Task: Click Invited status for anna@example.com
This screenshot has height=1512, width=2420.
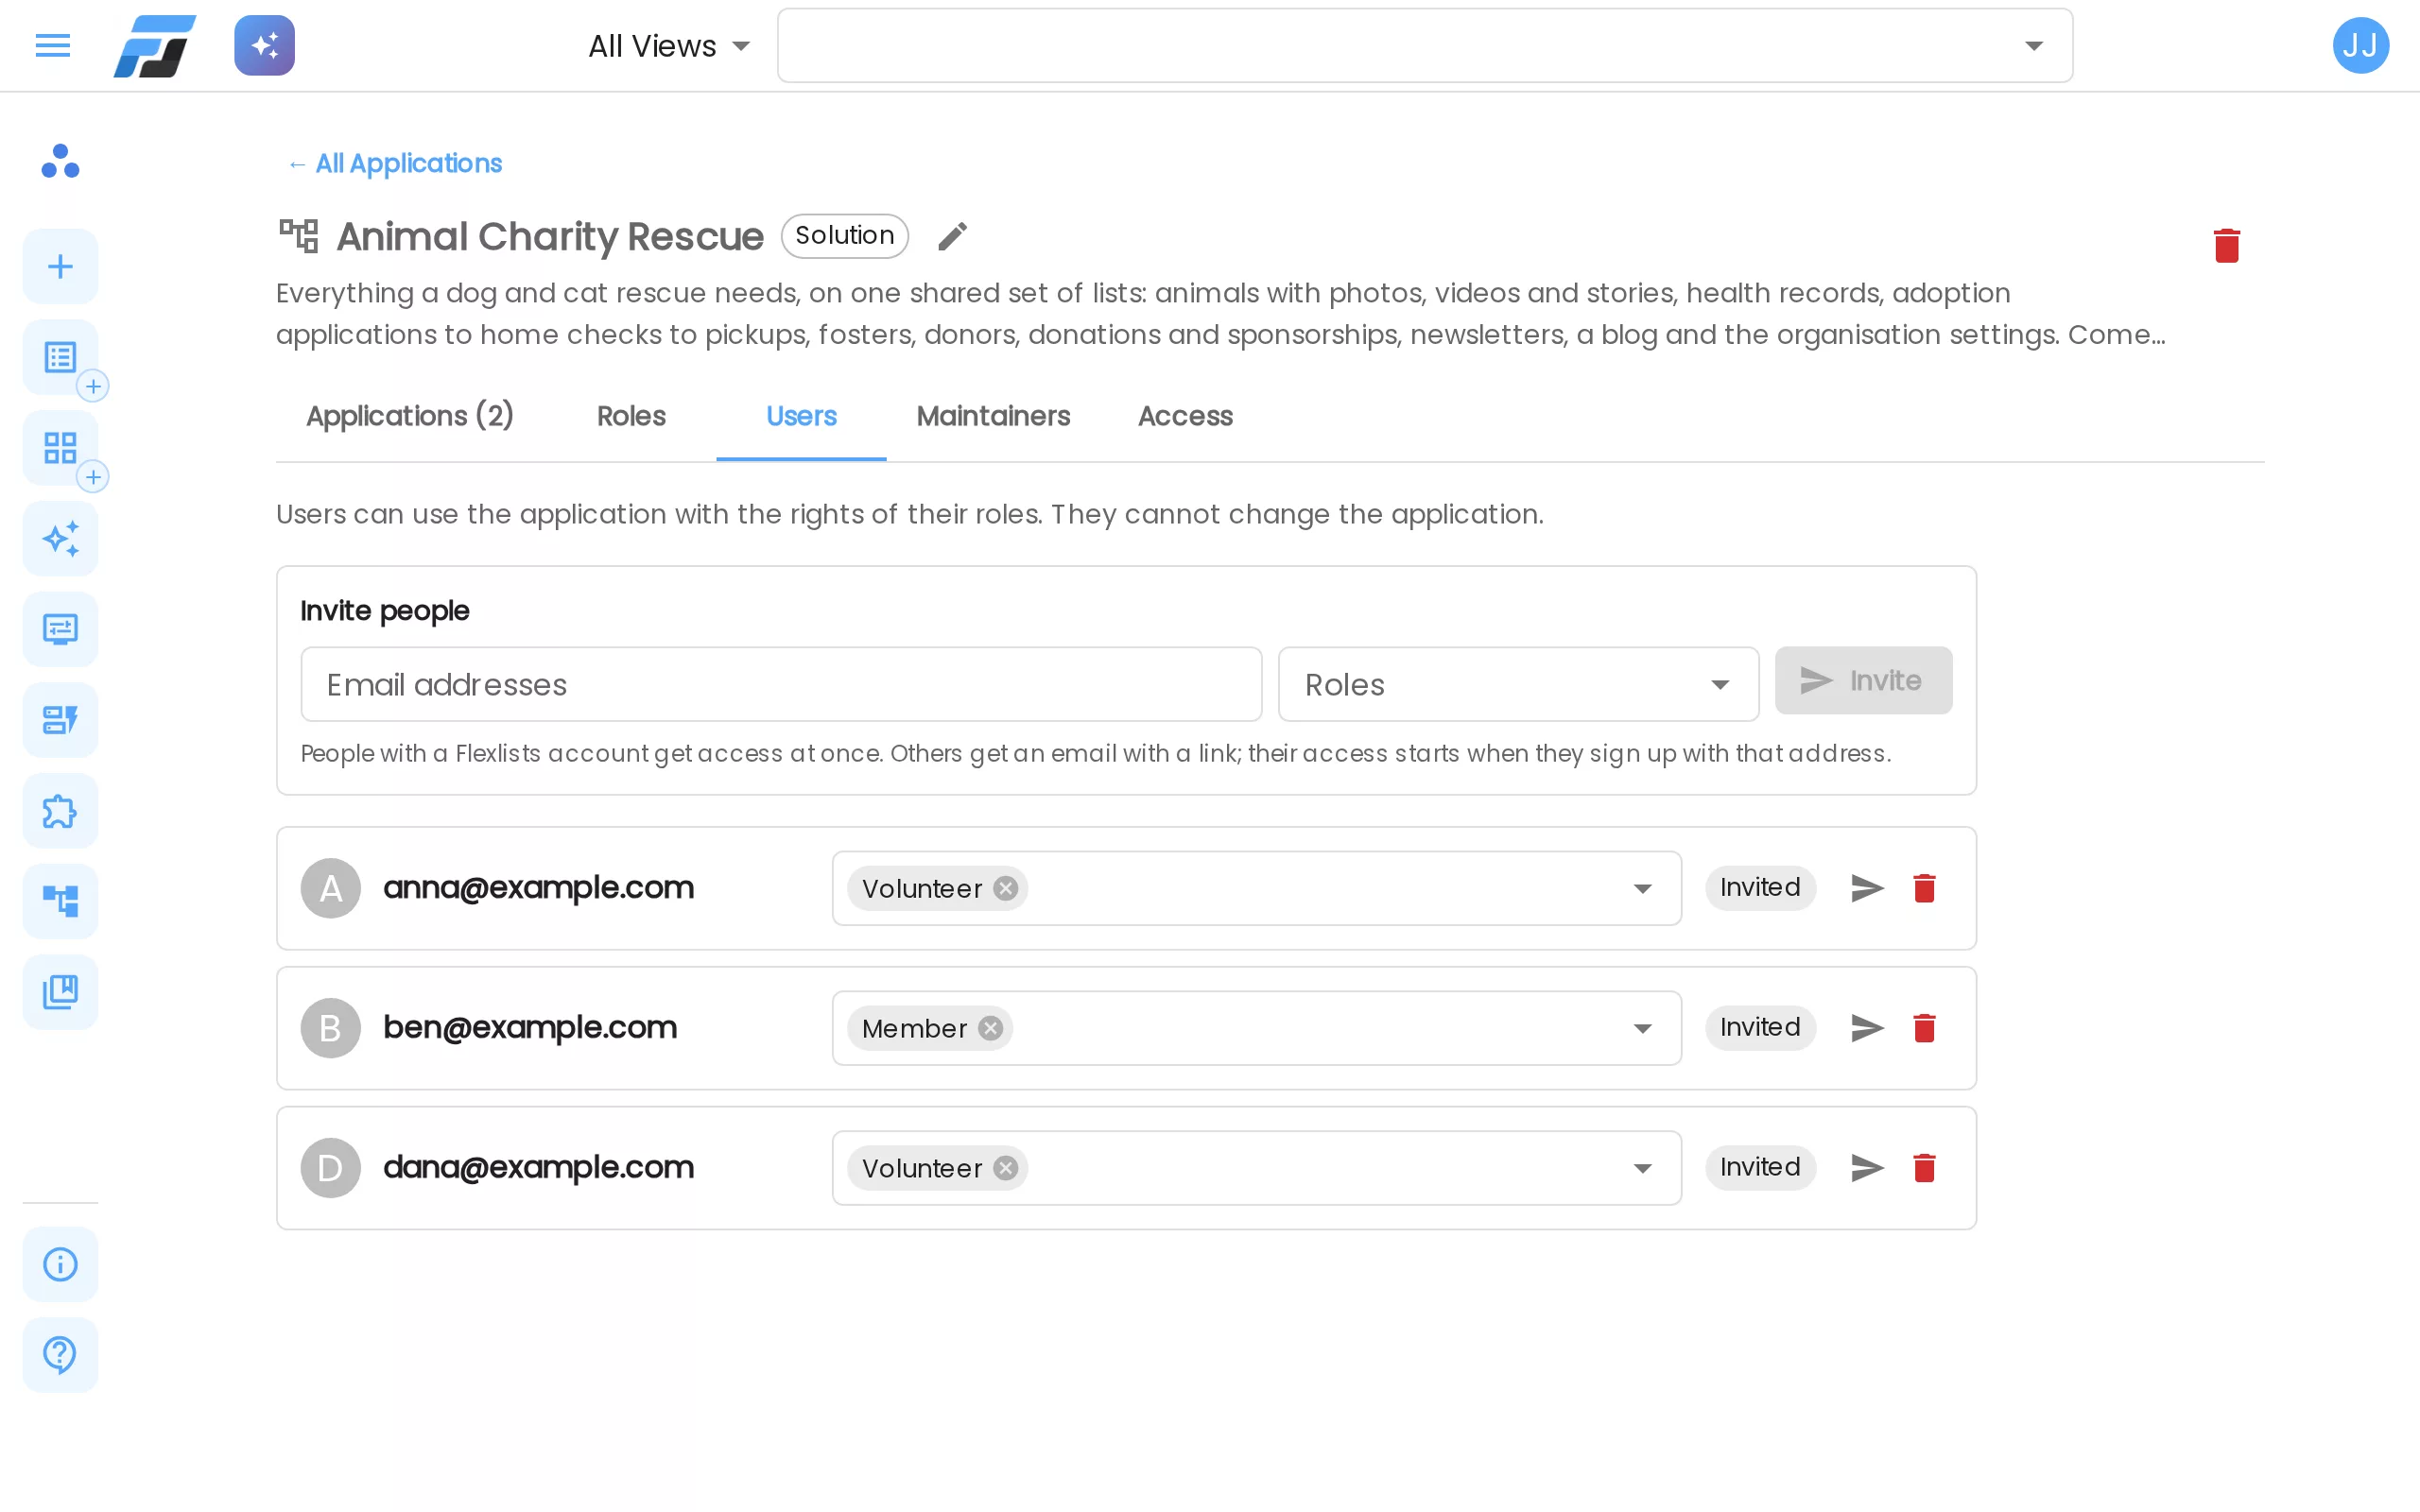Action: [x=1760, y=887]
